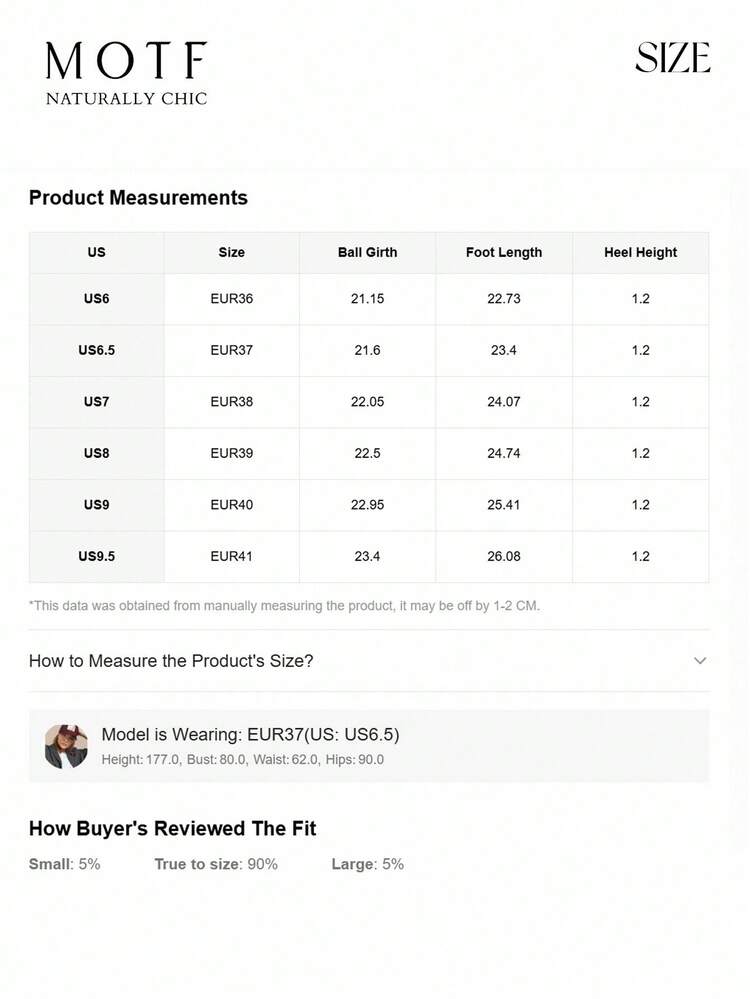Click the True to size fit rating
This screenshot has height=999, width=750.
[216, 864]
